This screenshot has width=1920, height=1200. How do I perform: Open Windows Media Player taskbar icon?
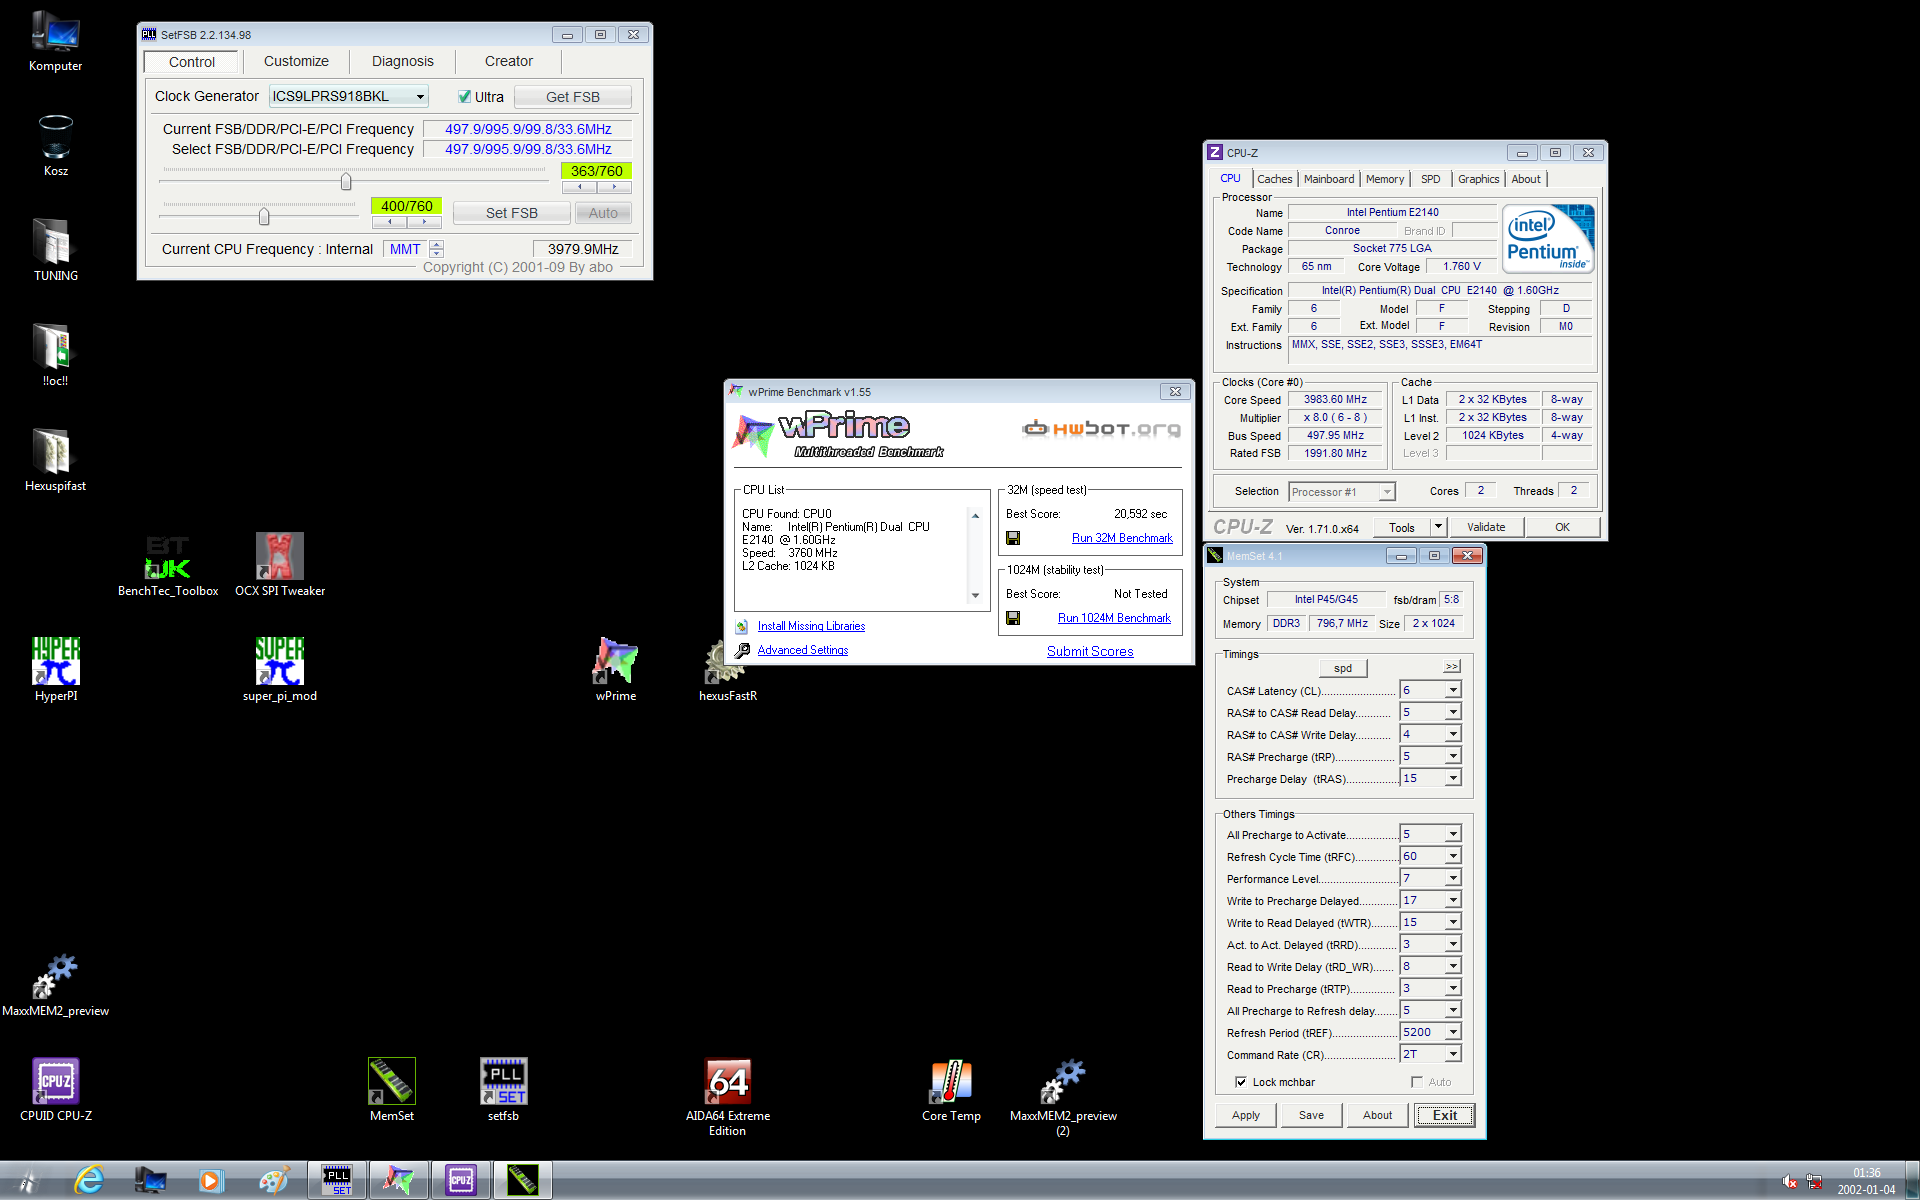click(x=210, y=1180)
